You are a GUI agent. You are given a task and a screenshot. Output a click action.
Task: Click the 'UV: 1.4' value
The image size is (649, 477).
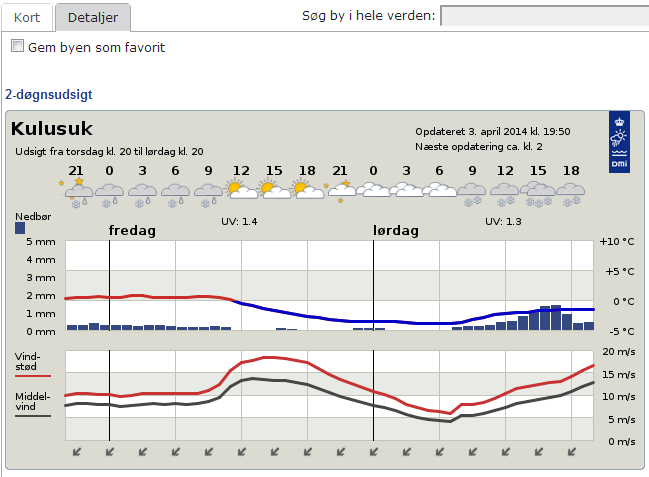tap(239, 222)
